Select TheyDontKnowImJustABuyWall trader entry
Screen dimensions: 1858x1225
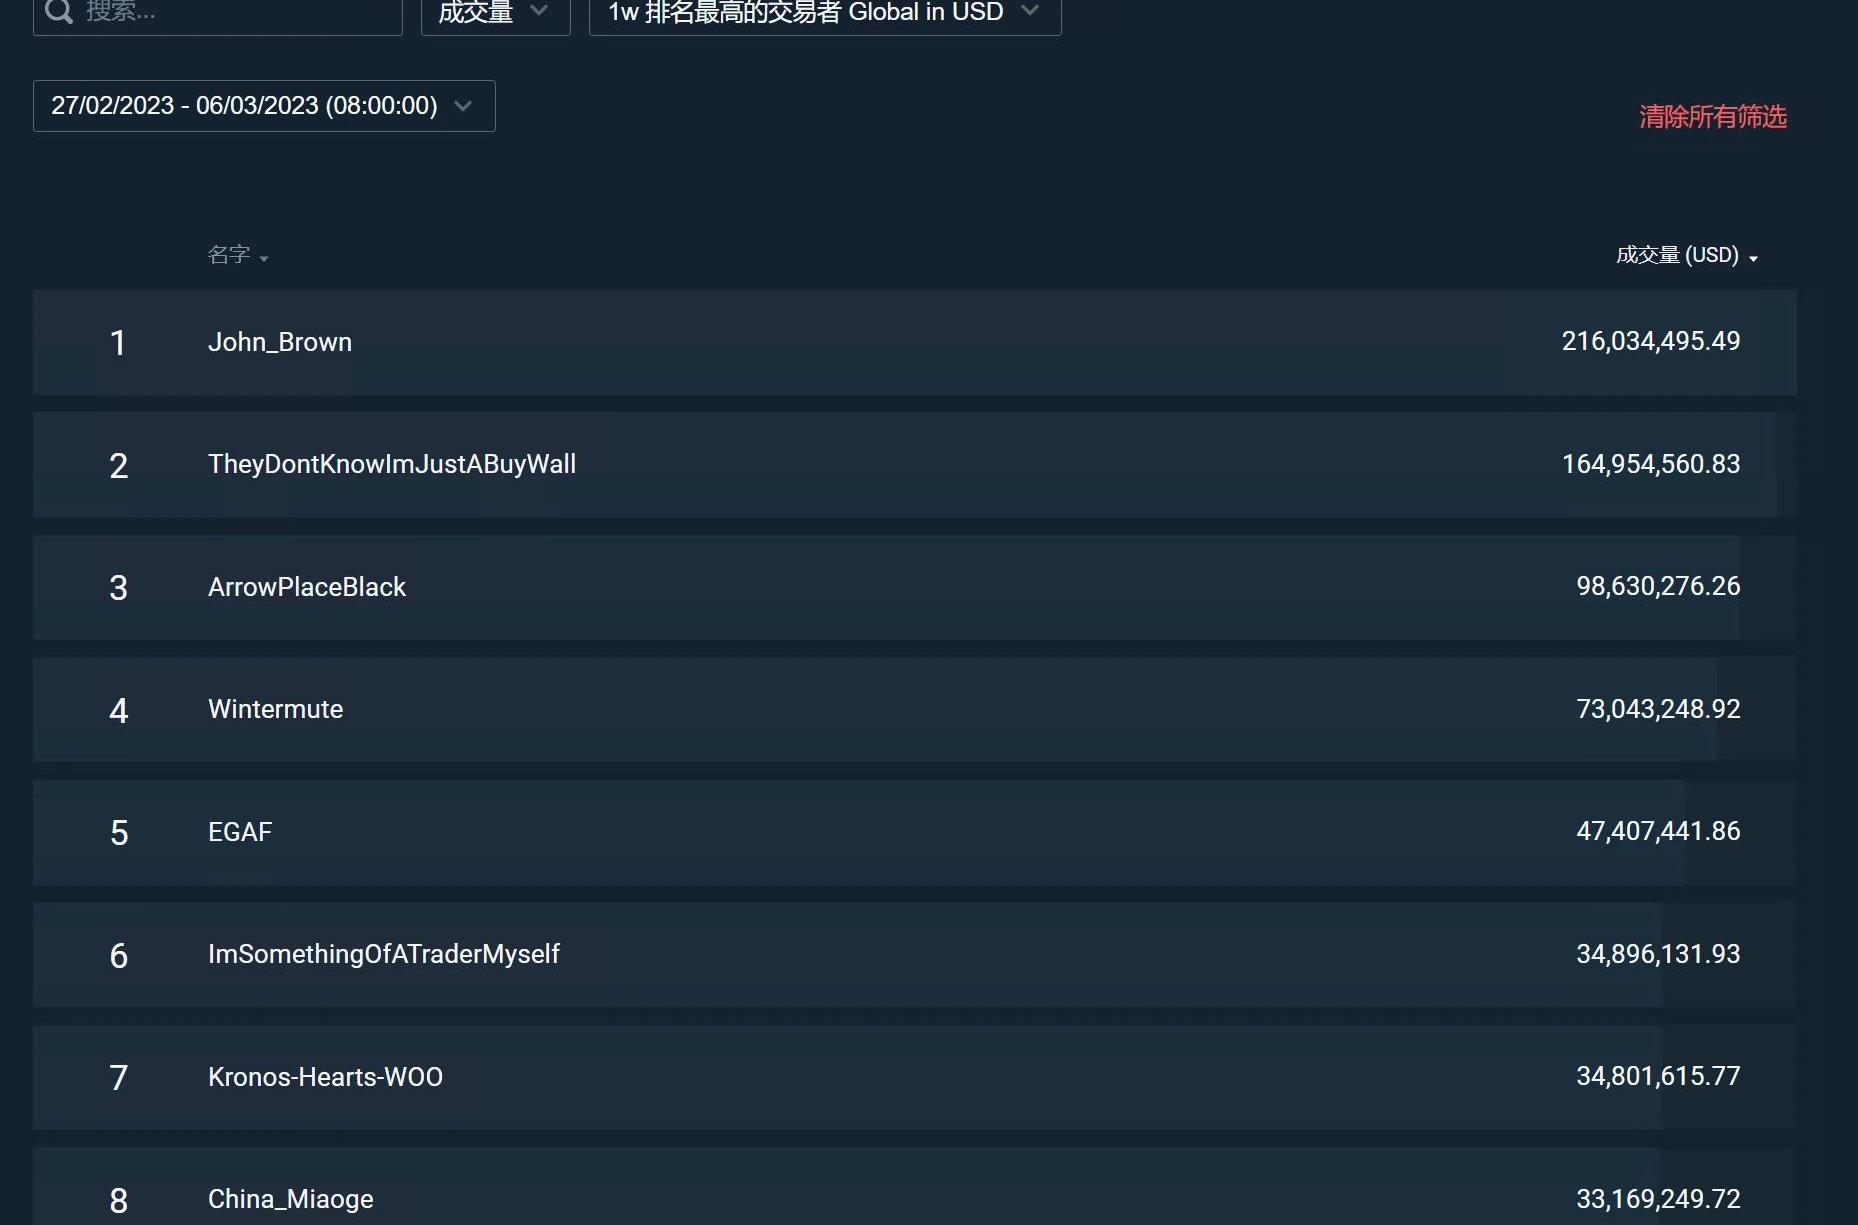[x=391, y=464]
